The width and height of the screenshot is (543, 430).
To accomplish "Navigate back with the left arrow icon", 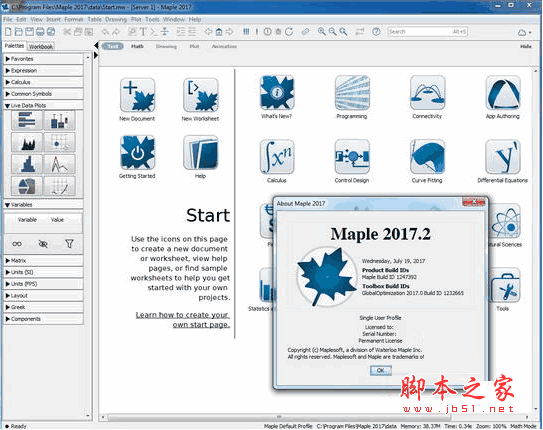I will click(208, 32).
